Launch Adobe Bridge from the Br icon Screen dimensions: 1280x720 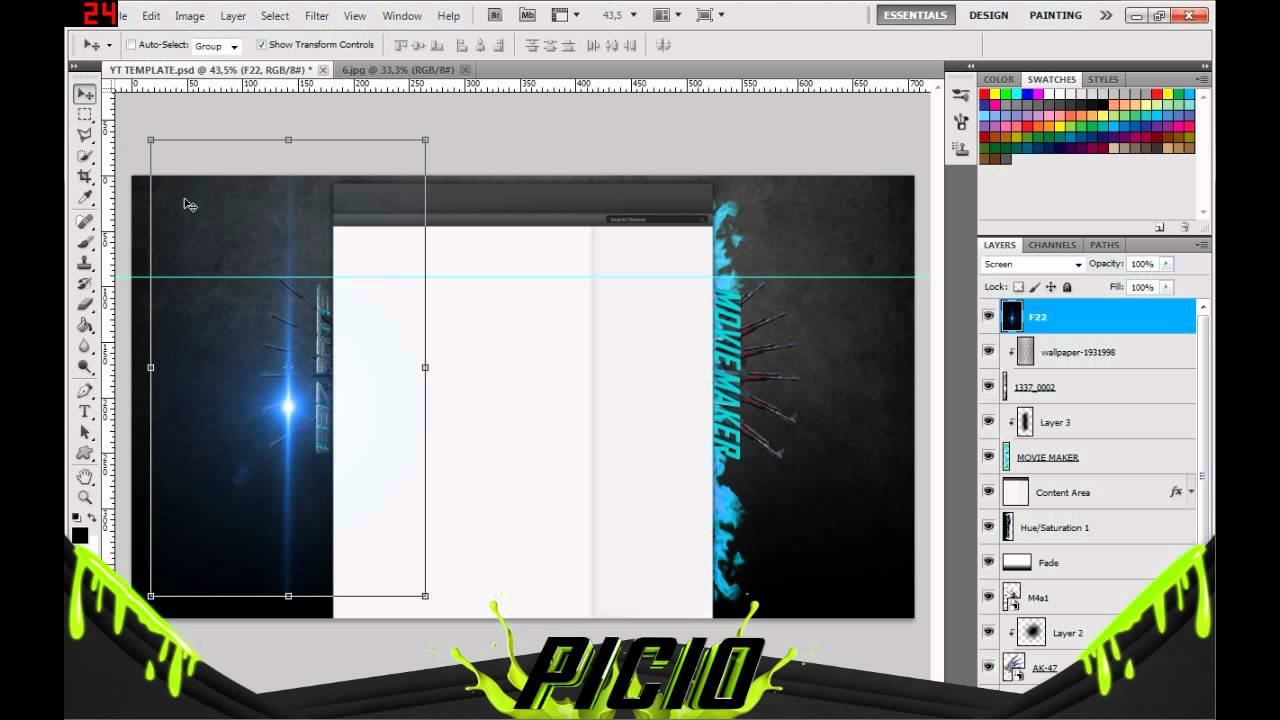[x=495, y=15]
